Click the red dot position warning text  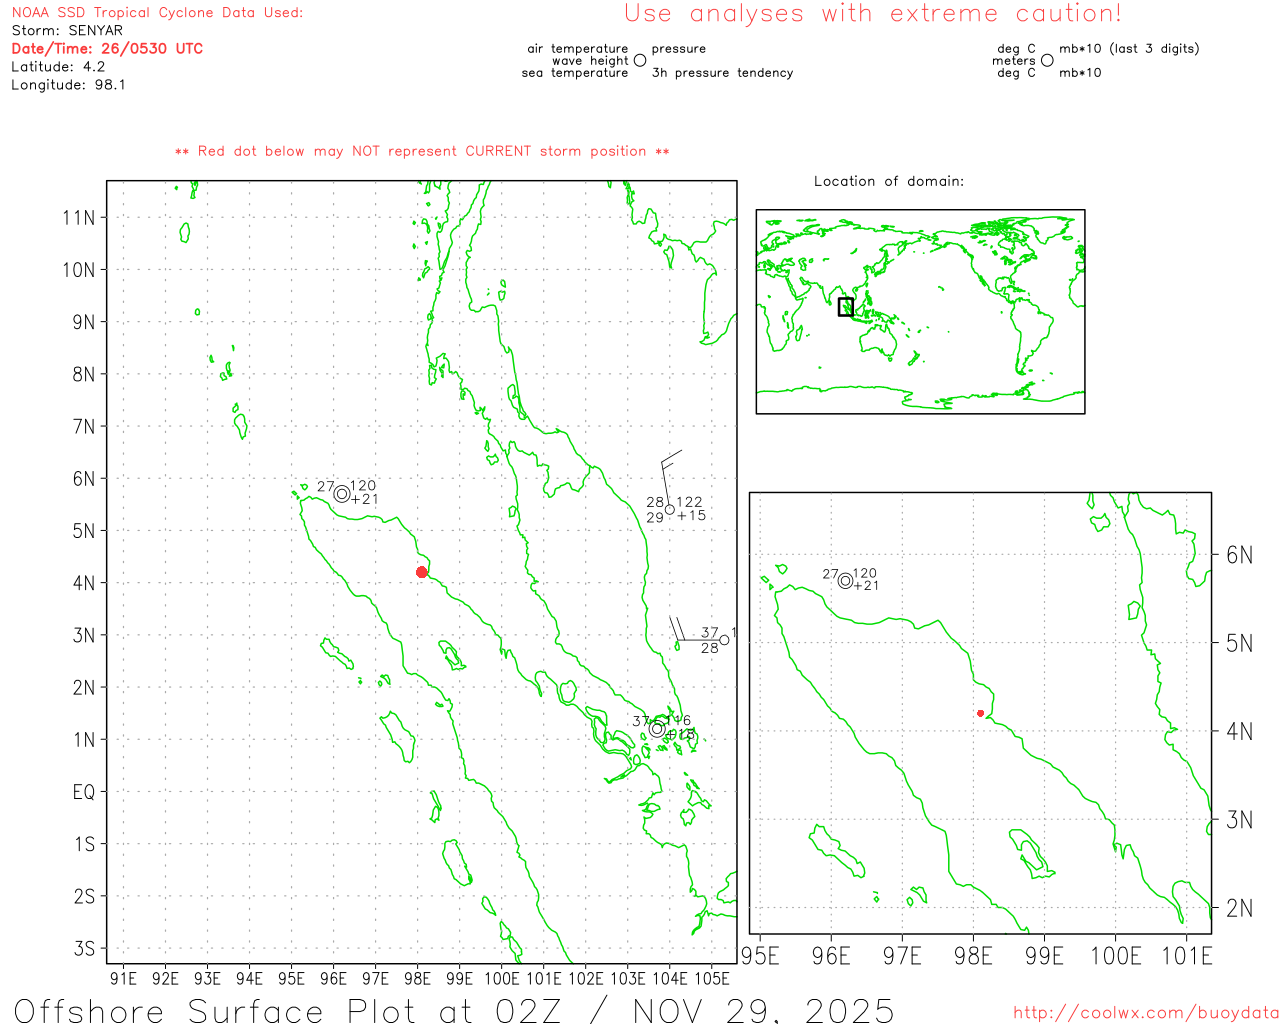422,152
